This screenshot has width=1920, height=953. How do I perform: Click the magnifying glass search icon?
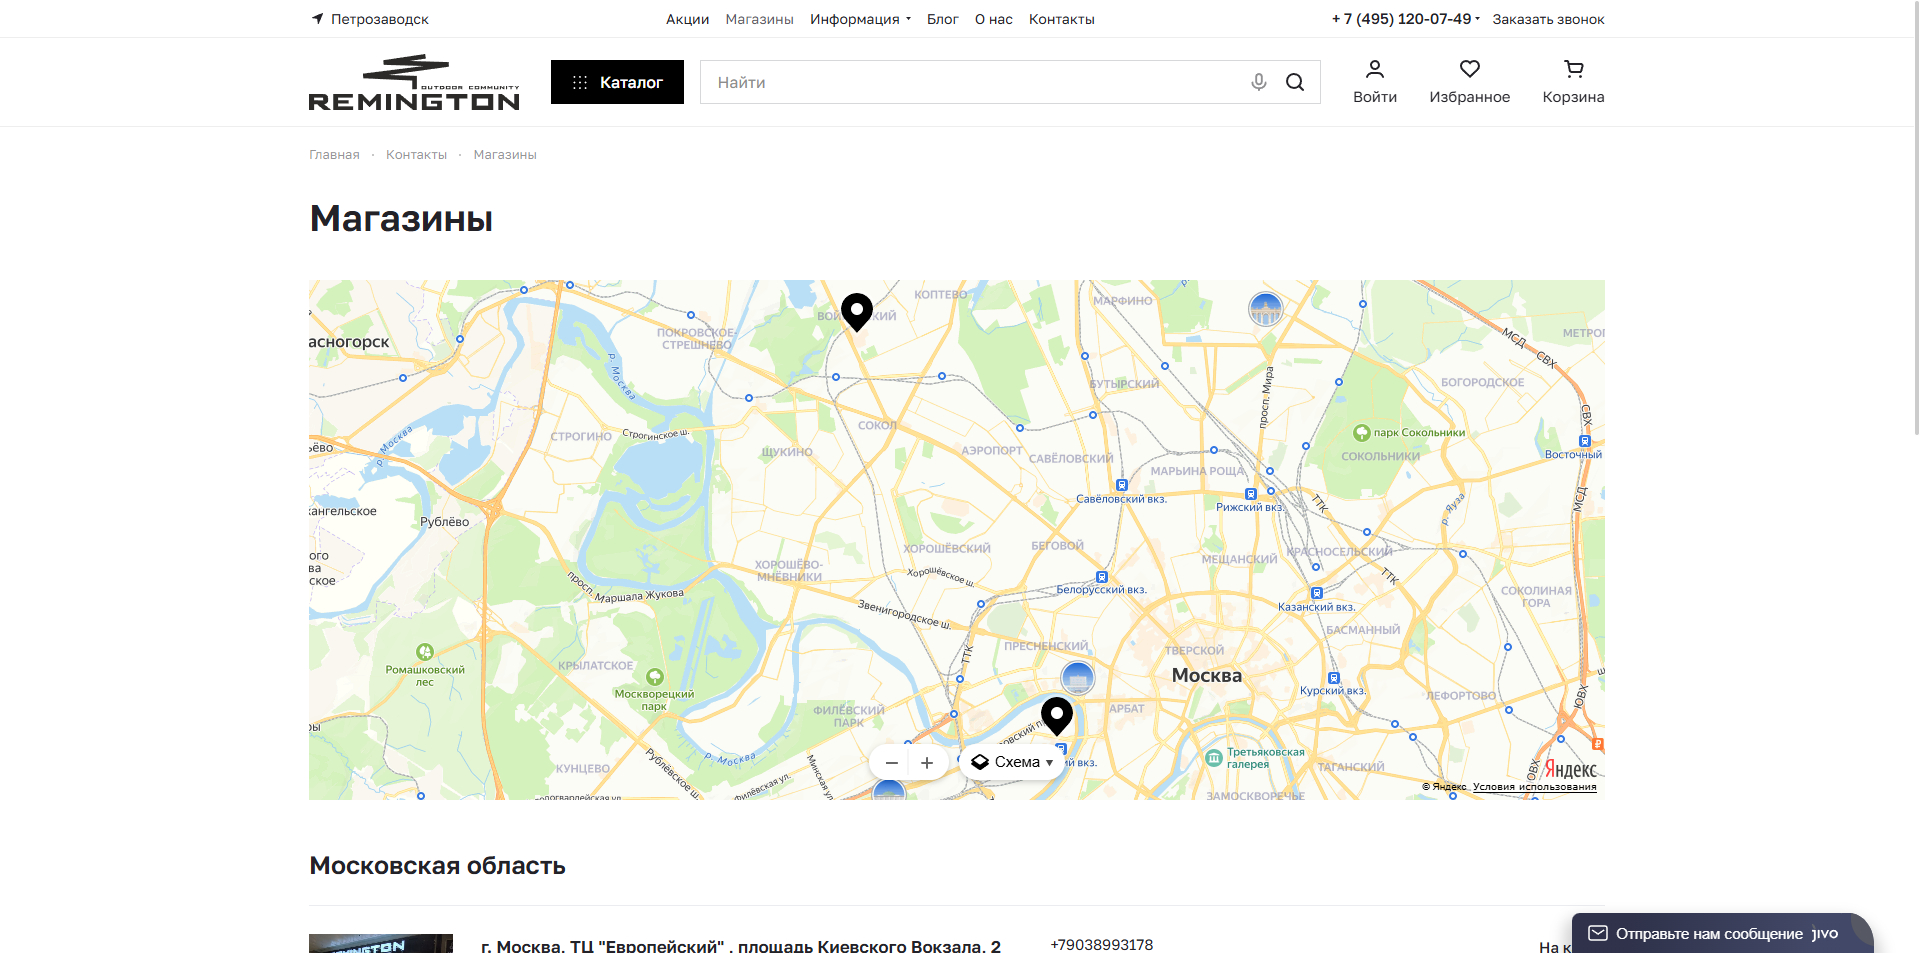point(1295,82)
